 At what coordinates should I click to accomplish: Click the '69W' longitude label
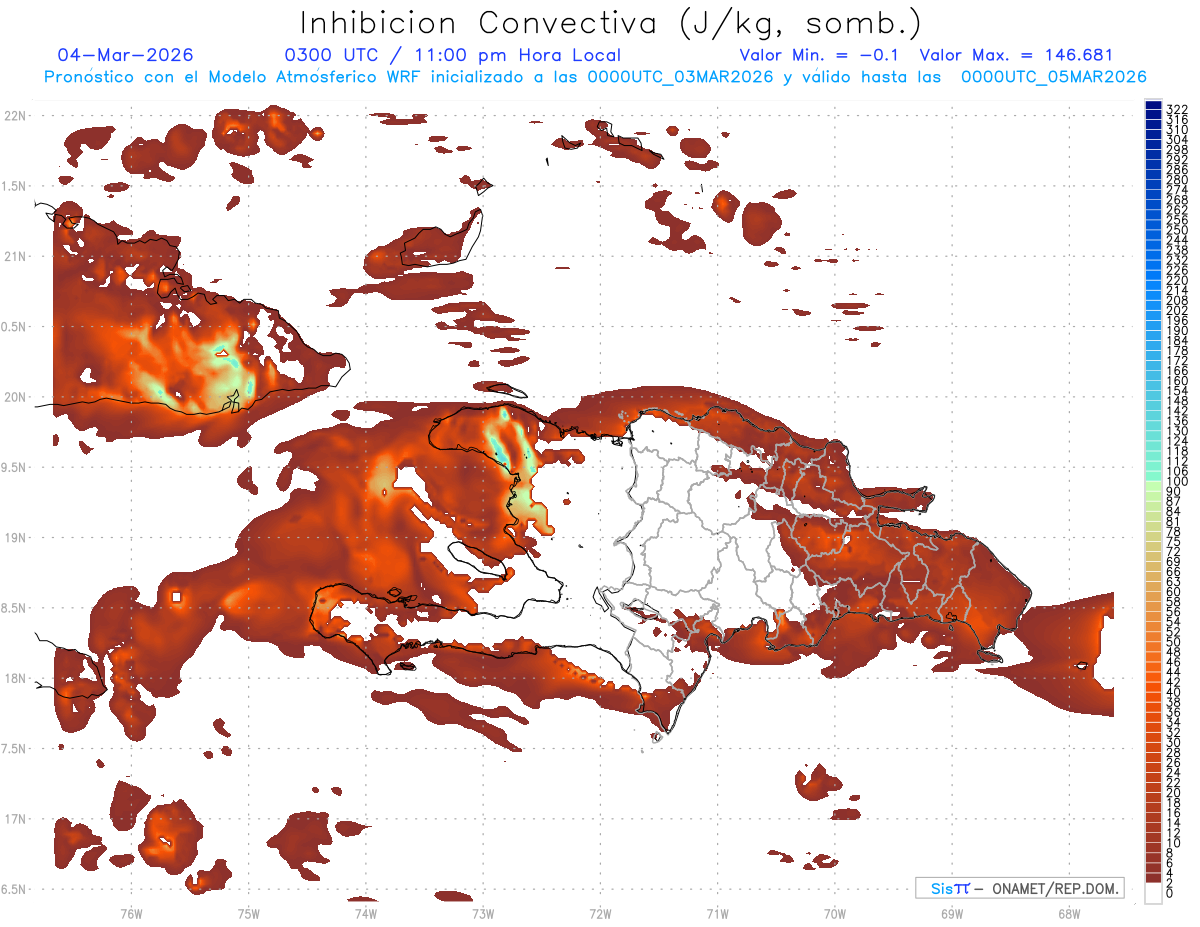pos(951,913)
